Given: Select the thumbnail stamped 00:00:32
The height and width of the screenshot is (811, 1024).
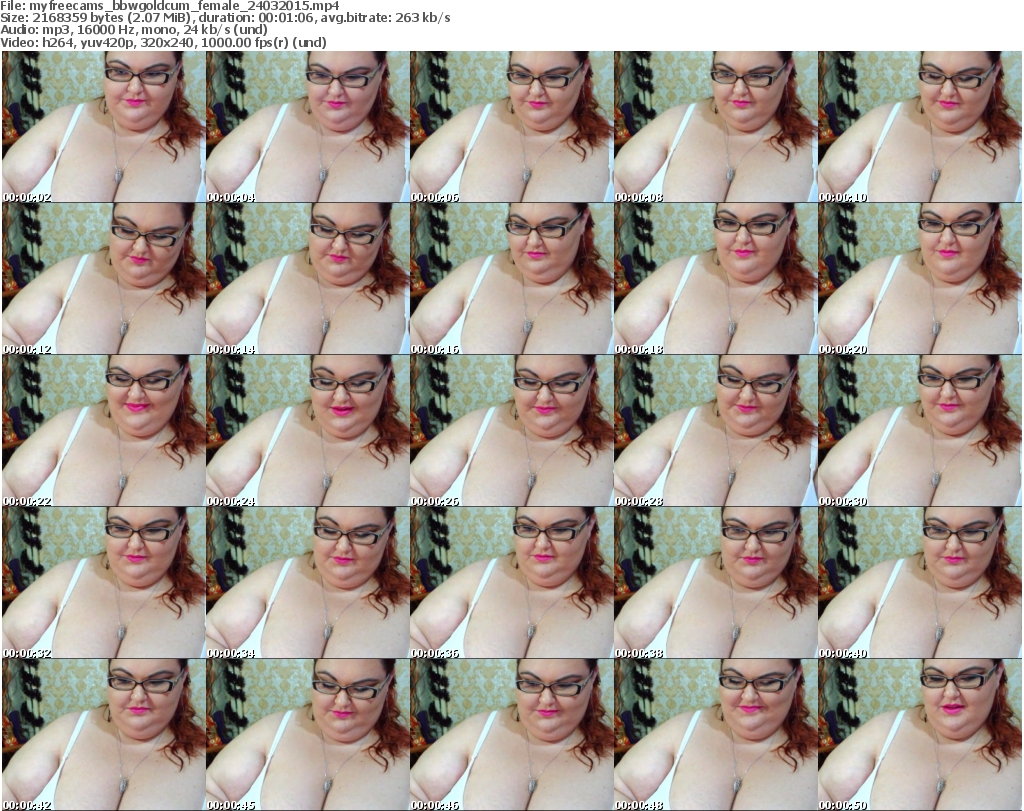Looking at the screenshot, I should 104,583.
